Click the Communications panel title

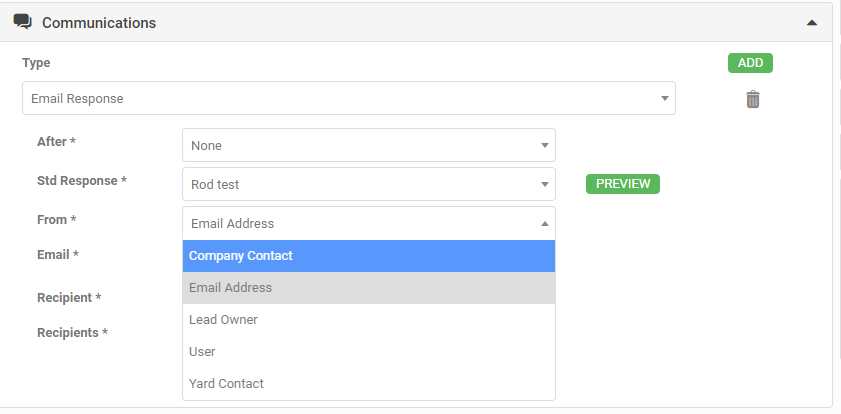click(x=98, y=22)
